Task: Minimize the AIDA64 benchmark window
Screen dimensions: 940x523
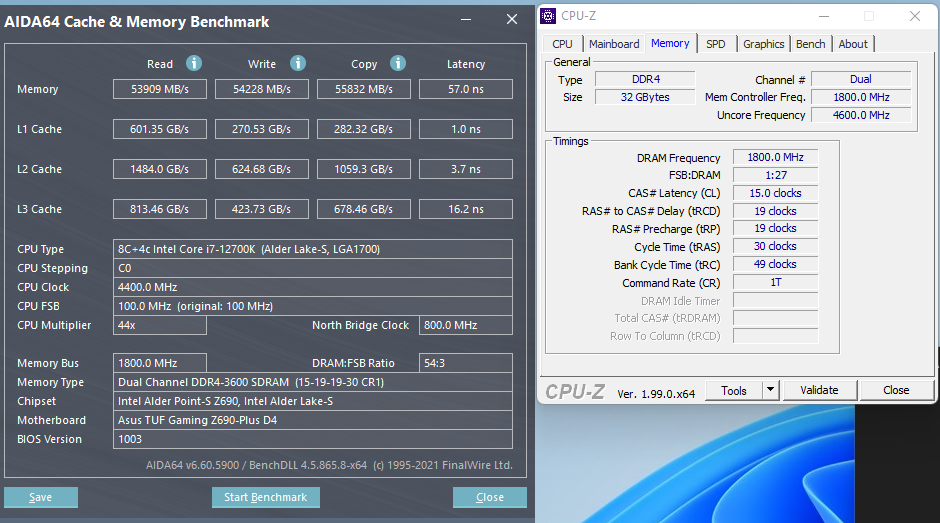Action: click(466, 19)
